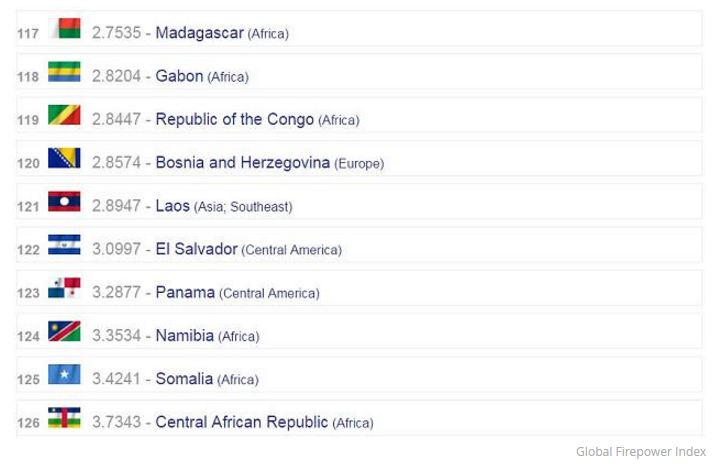The image size is (715, 466).
Task: Select the El Salvador flag icon
Action: click(x=64, y=244)
